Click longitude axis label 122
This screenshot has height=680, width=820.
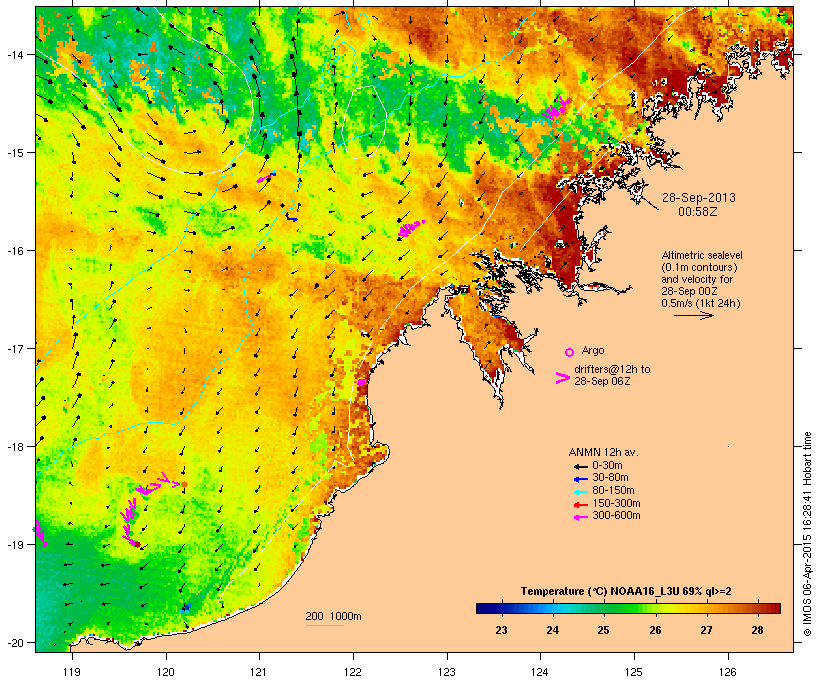tap(353, 672)
